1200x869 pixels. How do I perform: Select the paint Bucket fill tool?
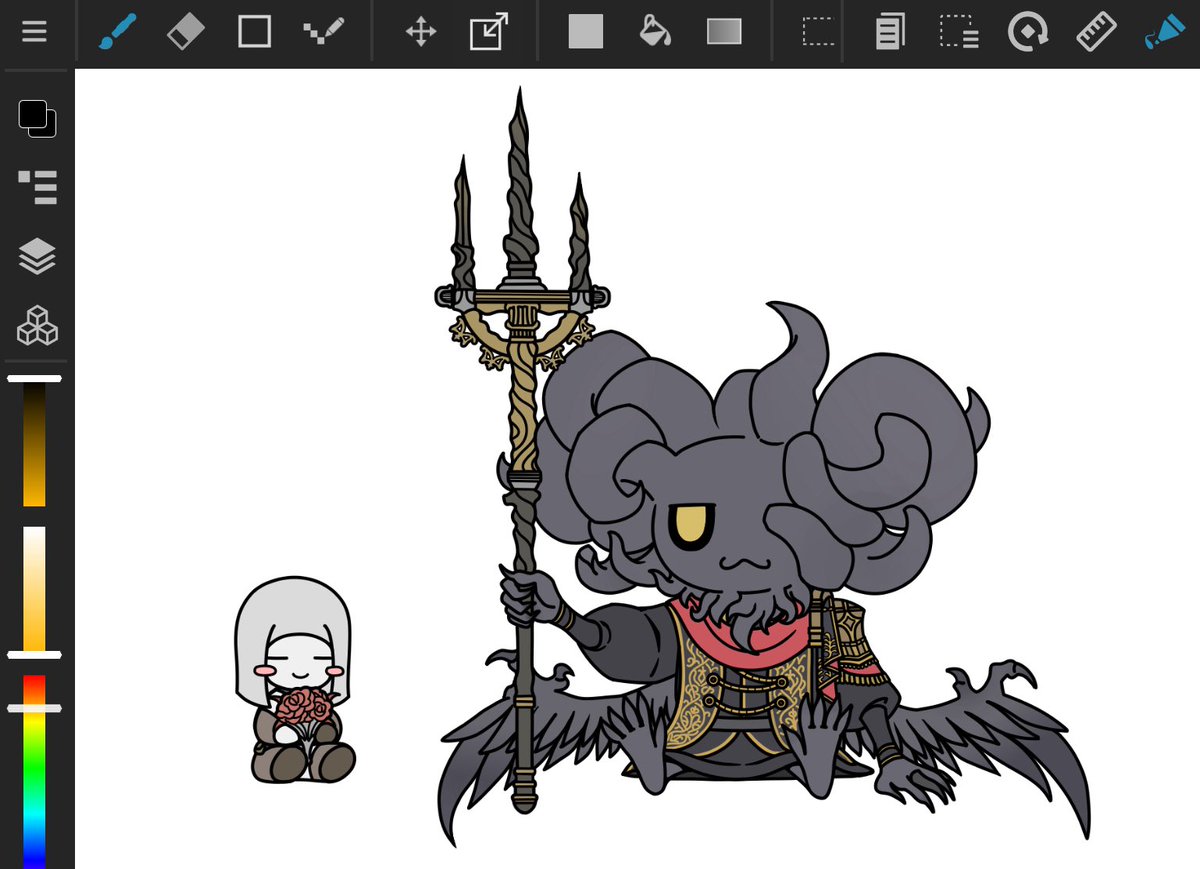coord(655,32)
